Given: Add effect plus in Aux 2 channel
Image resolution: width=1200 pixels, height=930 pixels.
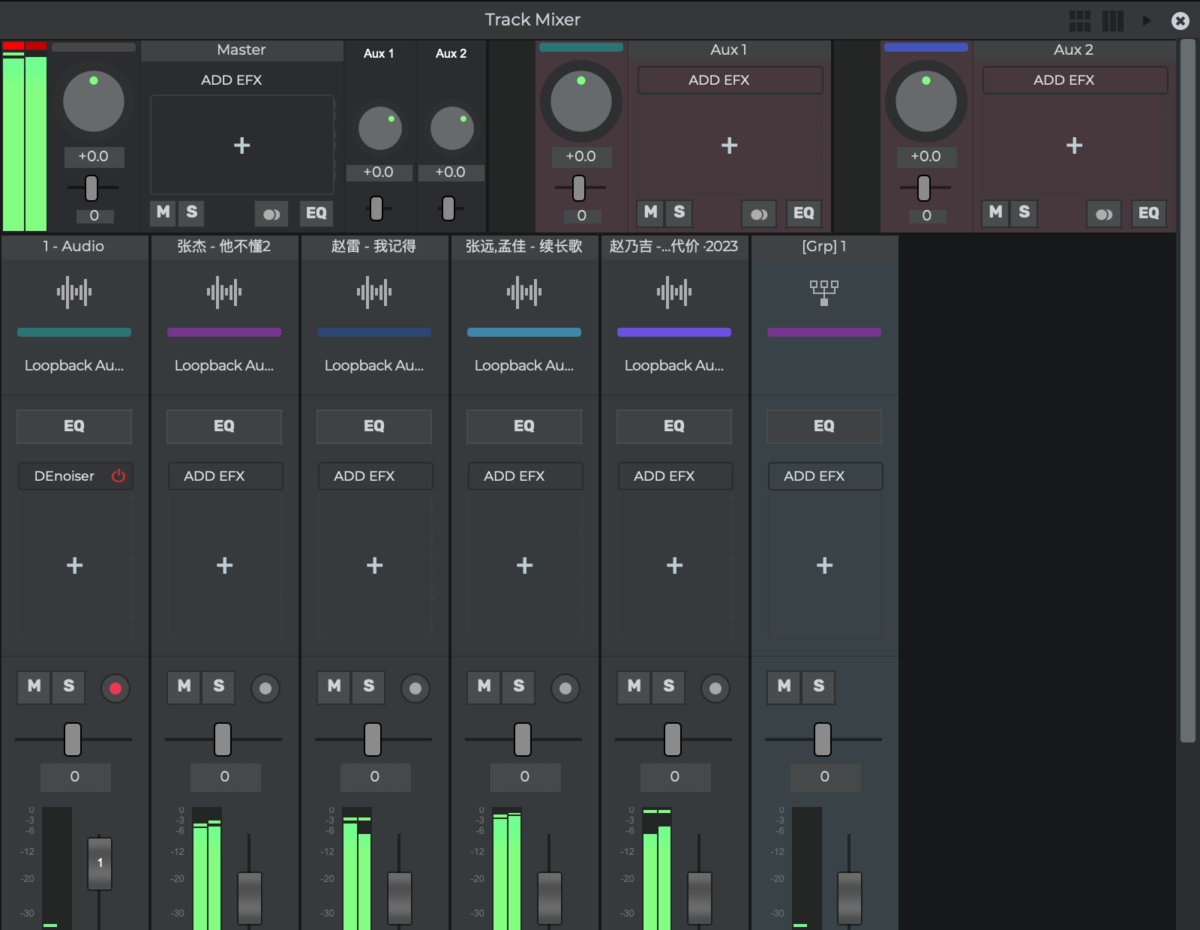Looking at the screenshot, I should [x=1075, y=146].
